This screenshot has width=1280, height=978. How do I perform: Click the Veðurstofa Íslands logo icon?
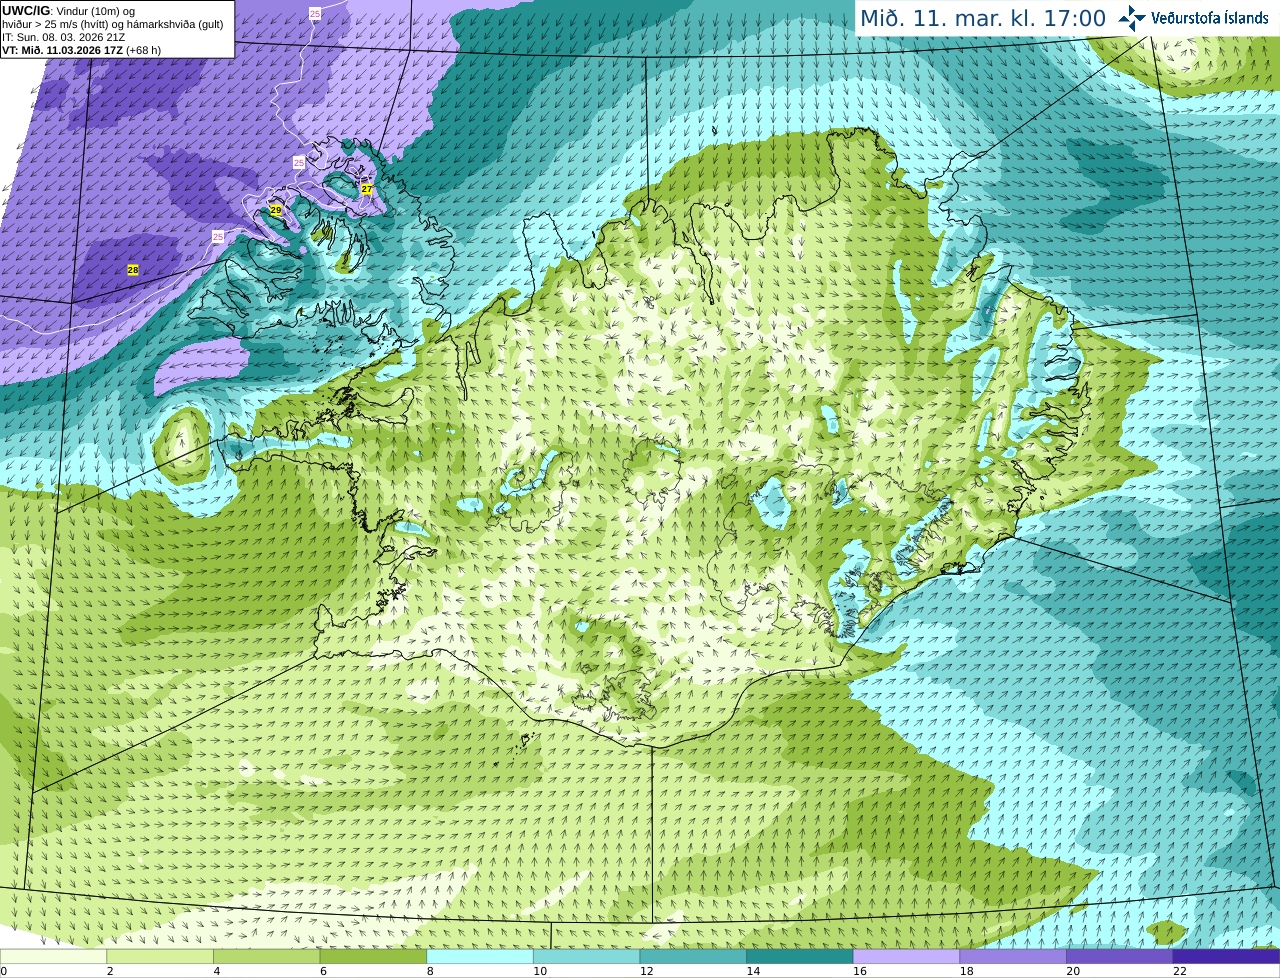pyautogui.click(x=1132, y=18)
